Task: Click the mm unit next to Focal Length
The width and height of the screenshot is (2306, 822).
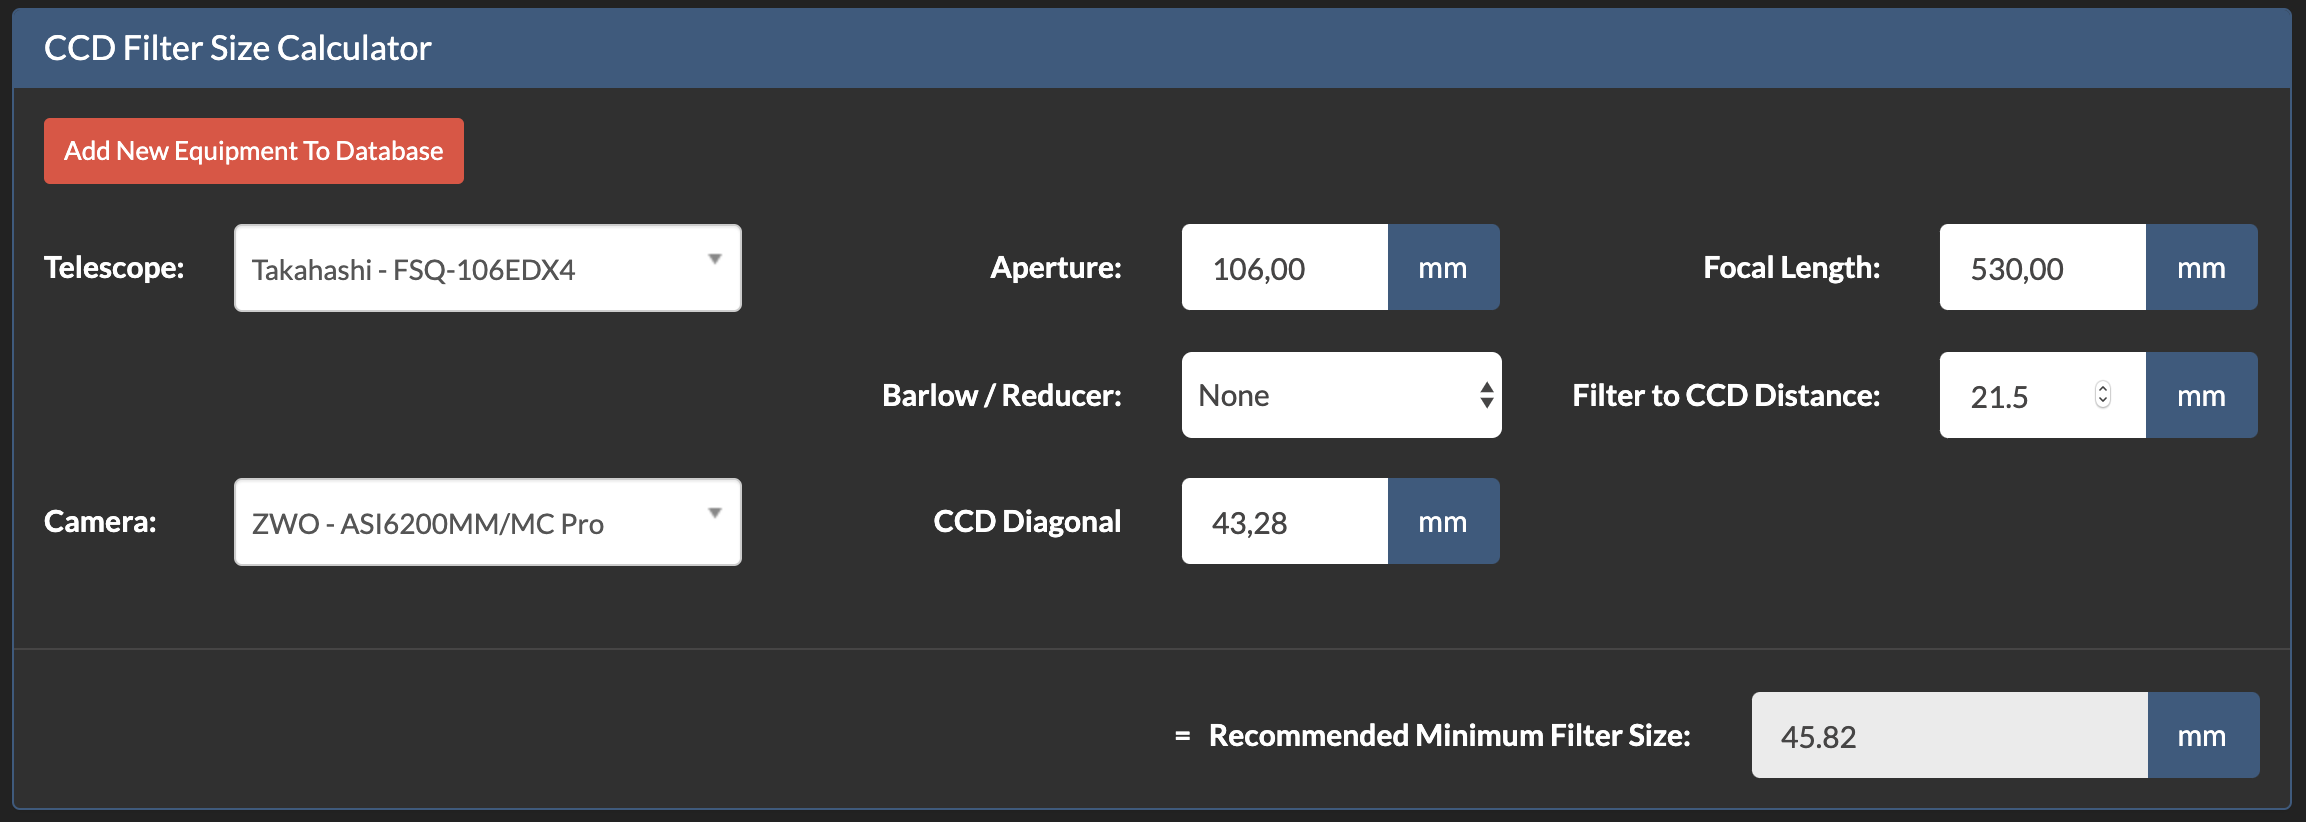Action: (2201, 268)
